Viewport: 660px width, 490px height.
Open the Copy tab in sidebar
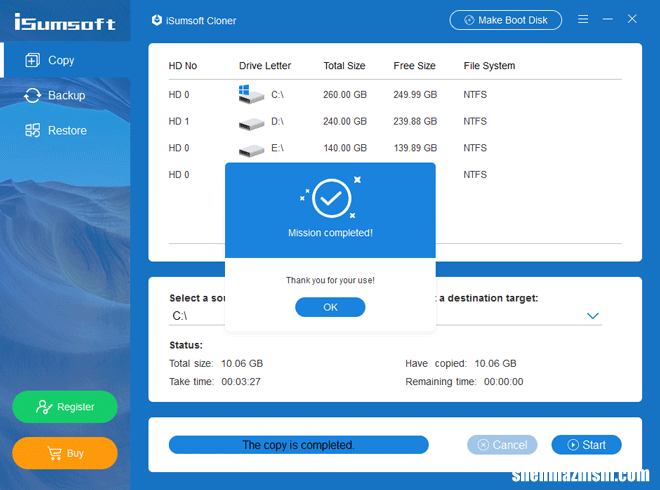[60, 60]
